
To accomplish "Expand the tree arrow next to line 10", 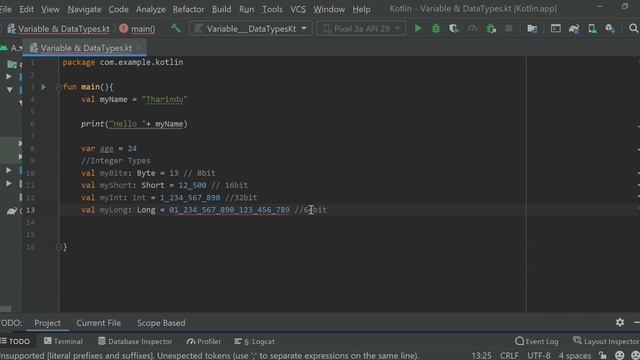I will coord(9,170).
